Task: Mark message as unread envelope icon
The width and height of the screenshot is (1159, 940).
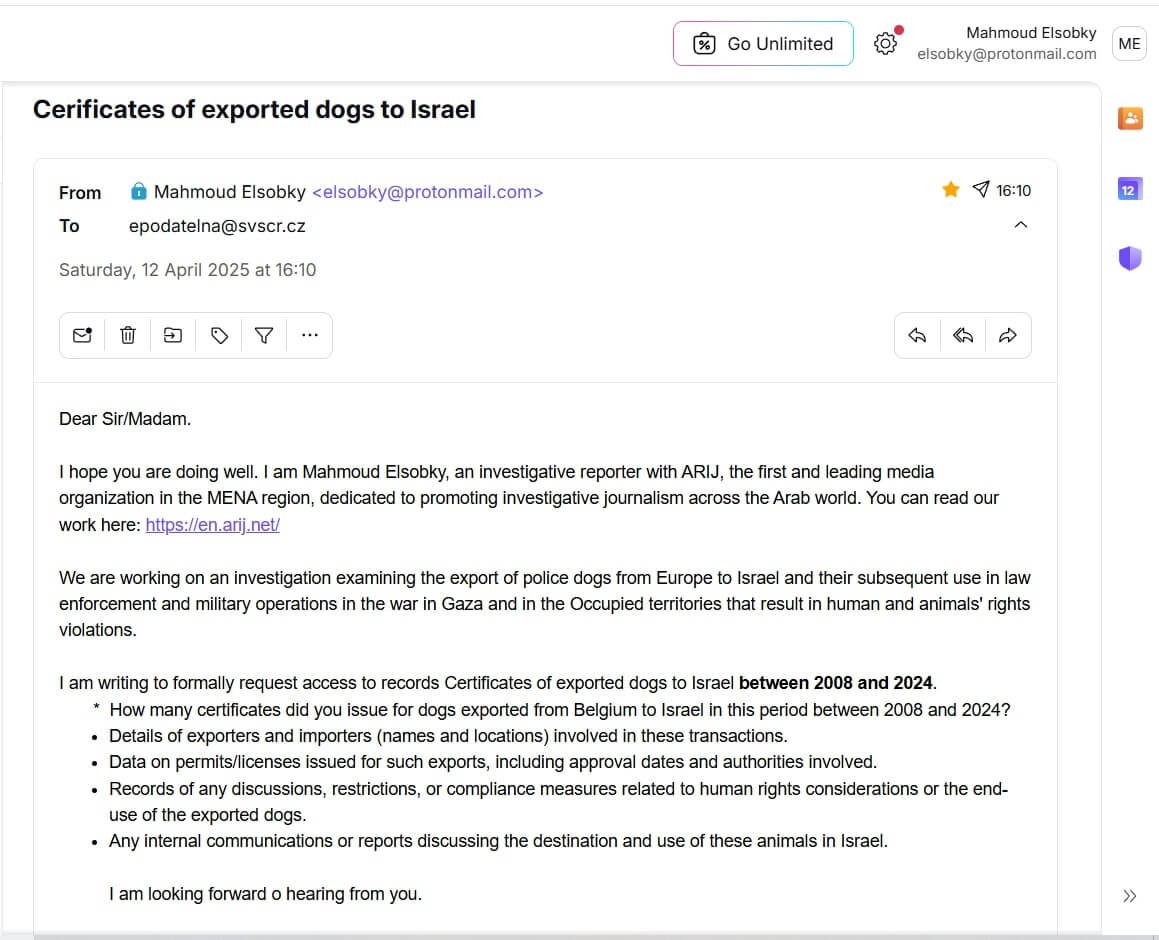Action: click(82, 336)
